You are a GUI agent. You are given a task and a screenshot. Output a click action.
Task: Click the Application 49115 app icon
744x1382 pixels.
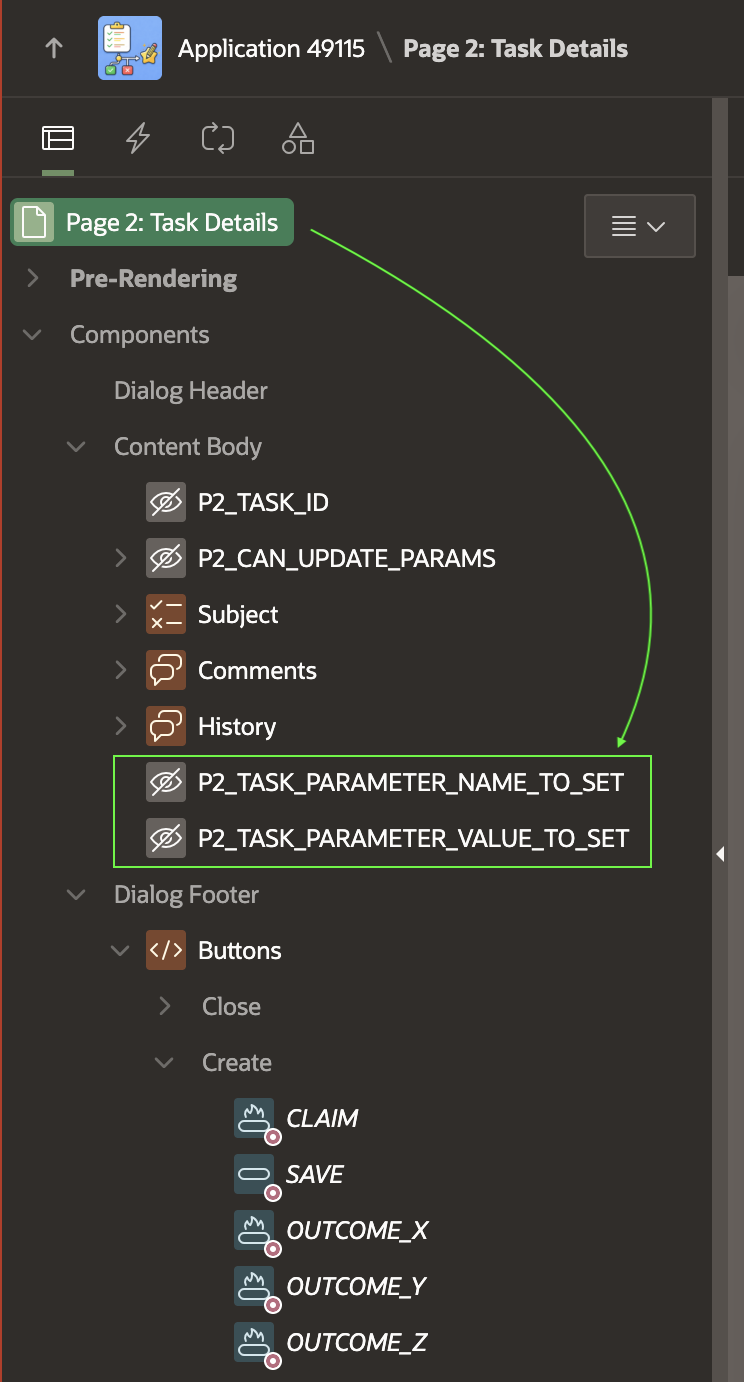129,49
